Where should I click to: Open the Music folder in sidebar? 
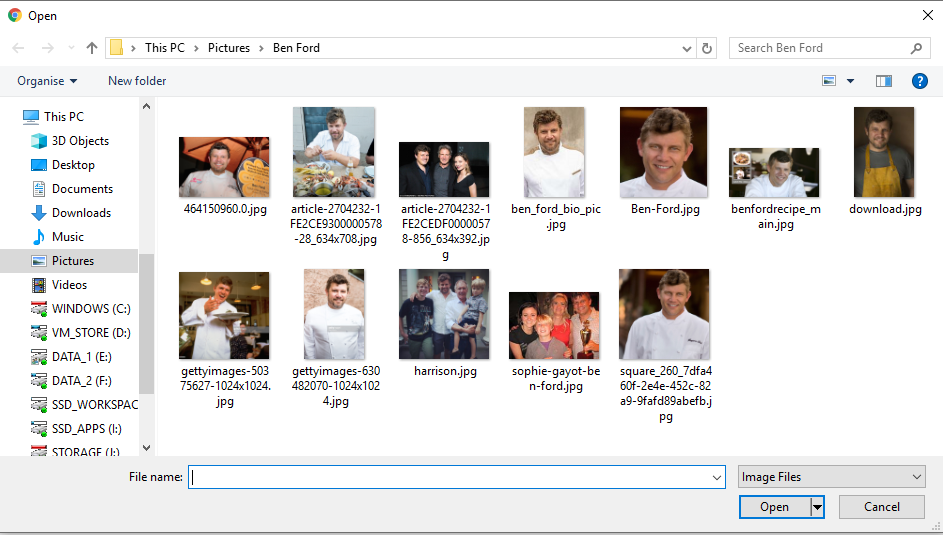(x=68, y=237)
